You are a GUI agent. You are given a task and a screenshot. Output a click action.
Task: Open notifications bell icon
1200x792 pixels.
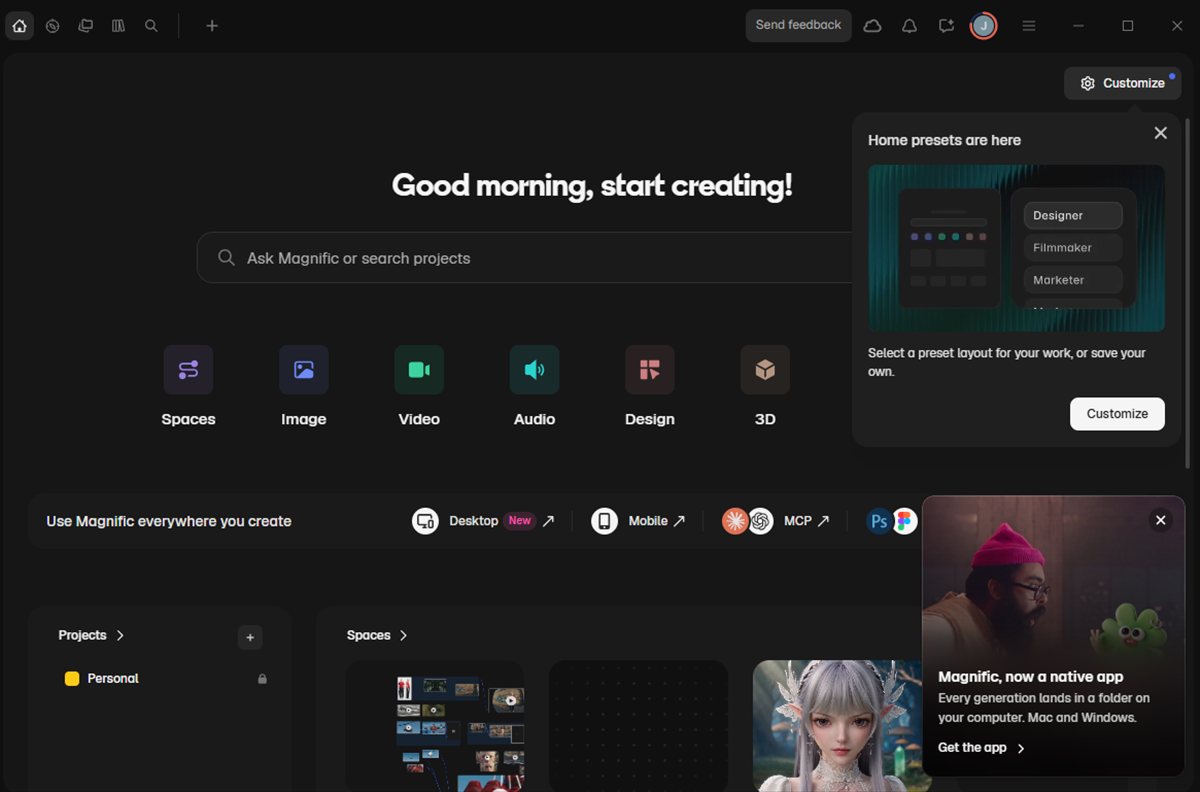909,26
